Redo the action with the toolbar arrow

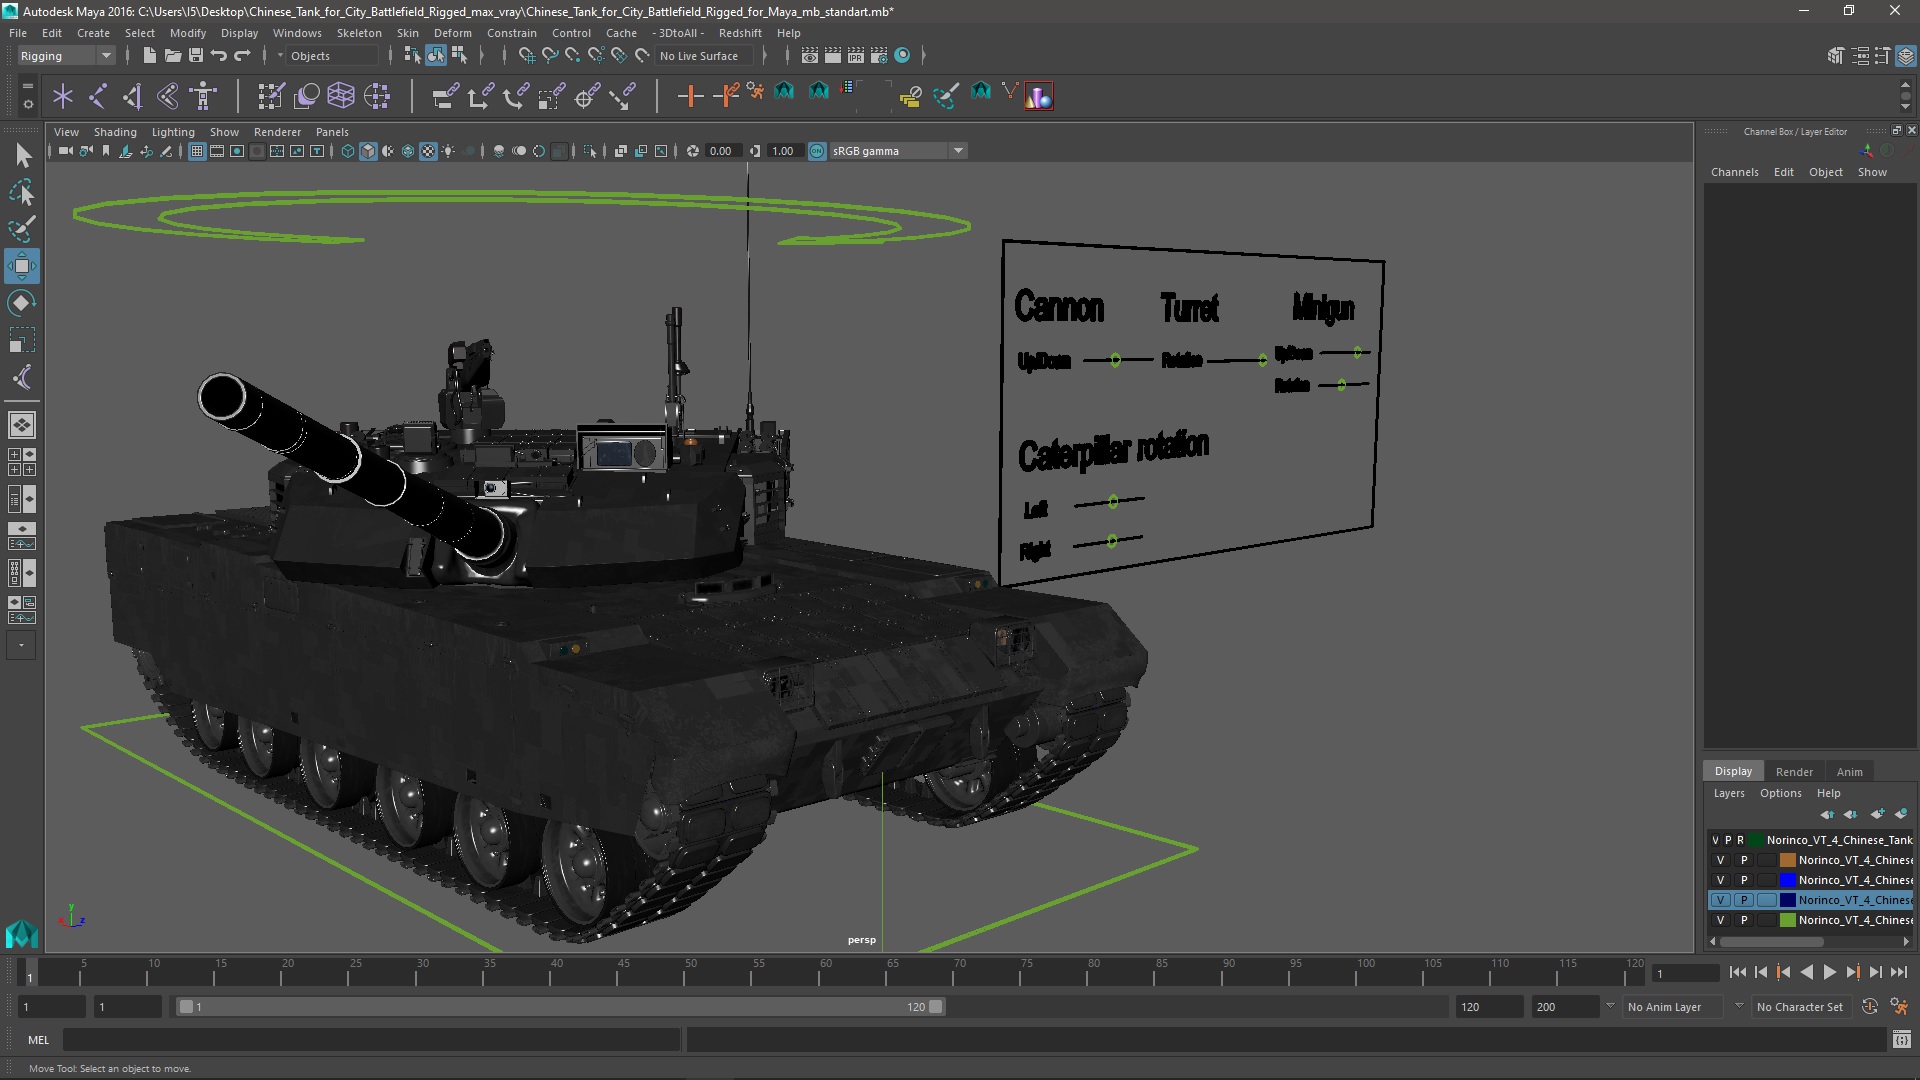[x=242, y=56]
